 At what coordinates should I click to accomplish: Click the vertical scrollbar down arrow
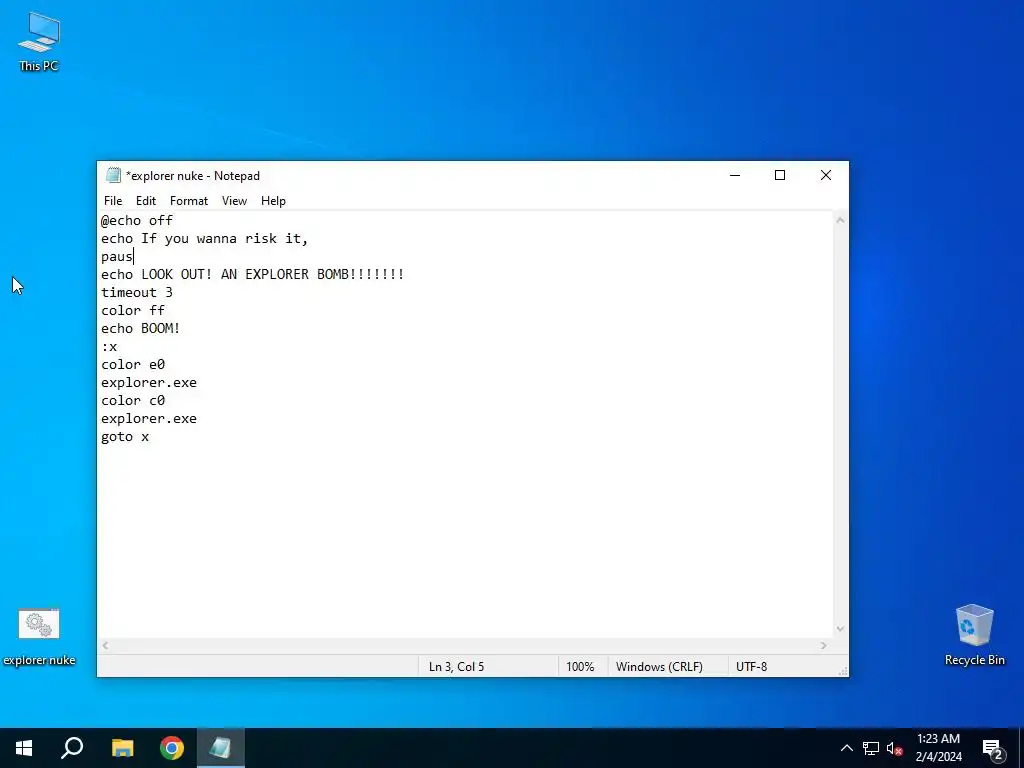(840, 629)
